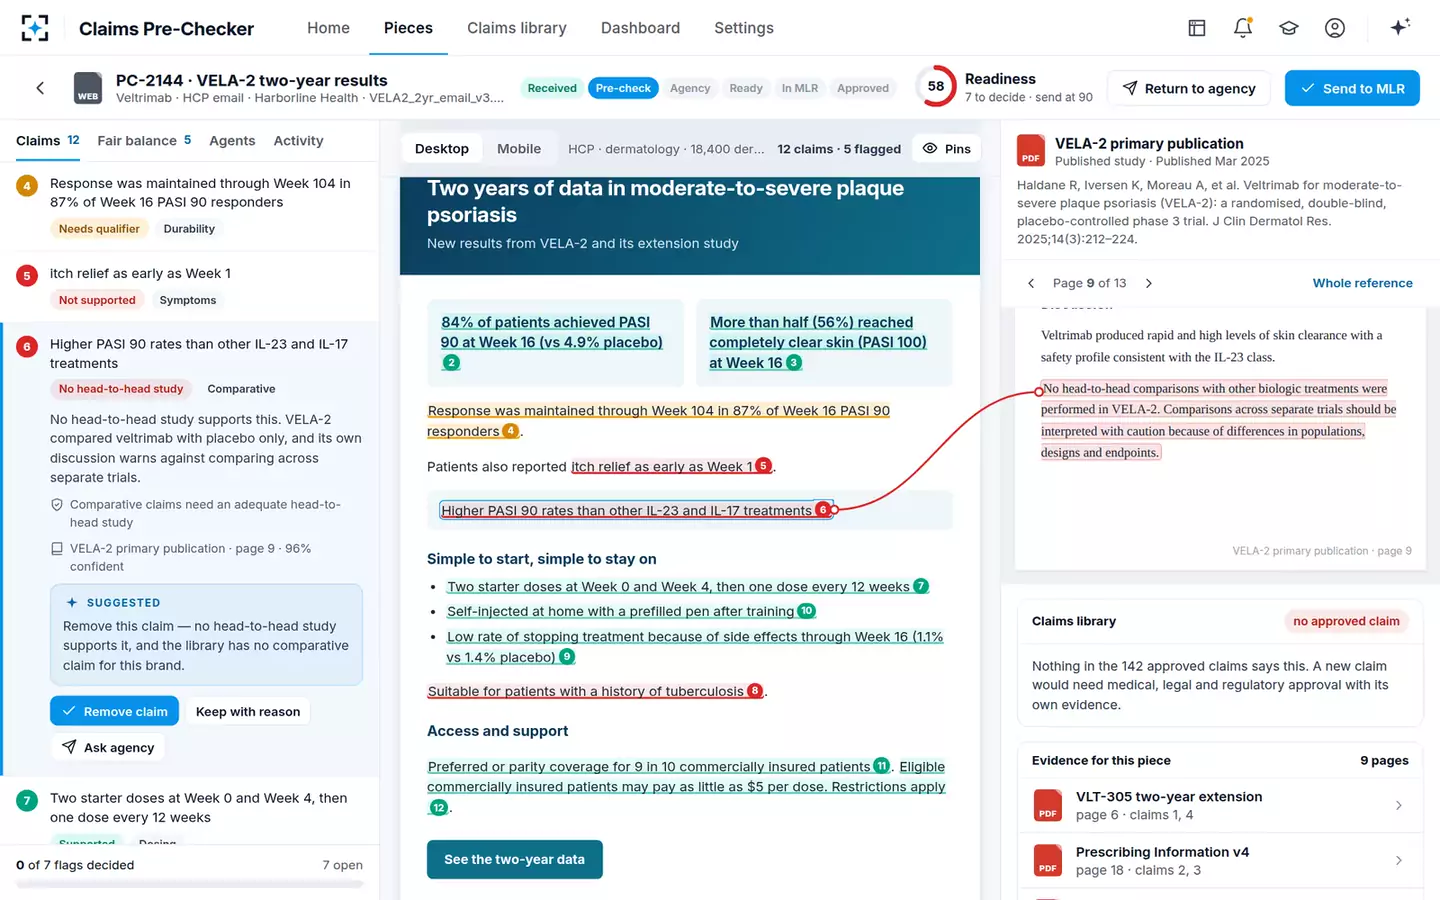Open notifications bell

(x=1243, y=28)
